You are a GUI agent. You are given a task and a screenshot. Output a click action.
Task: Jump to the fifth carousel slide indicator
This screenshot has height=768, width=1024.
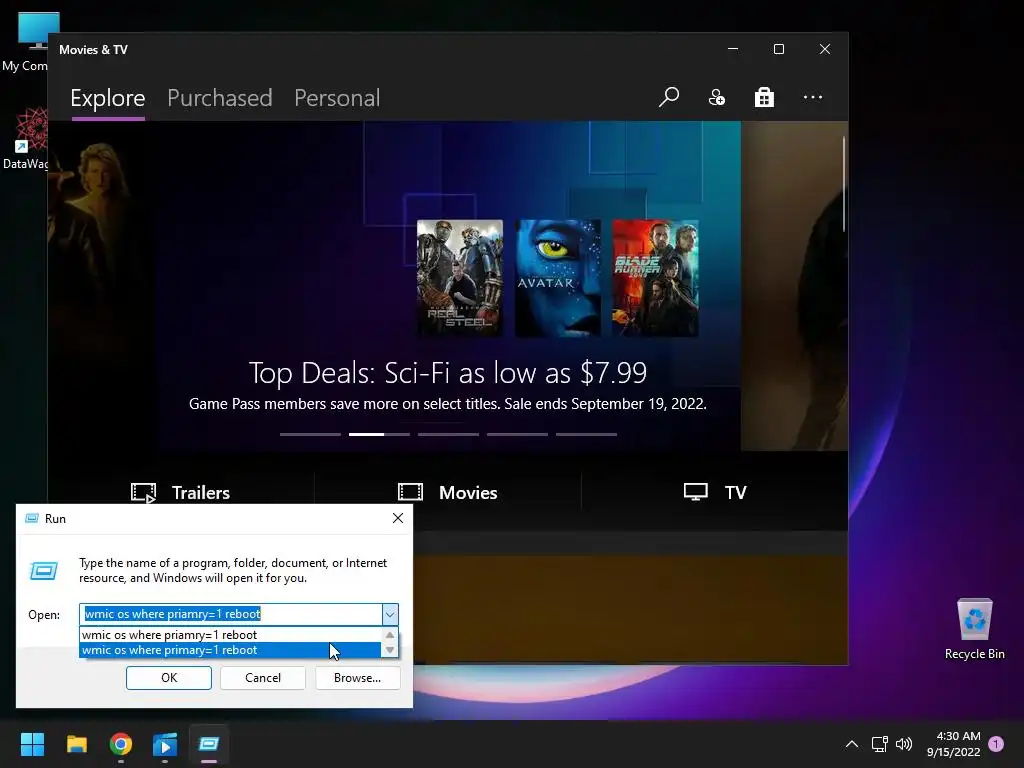tap(586, 434)
